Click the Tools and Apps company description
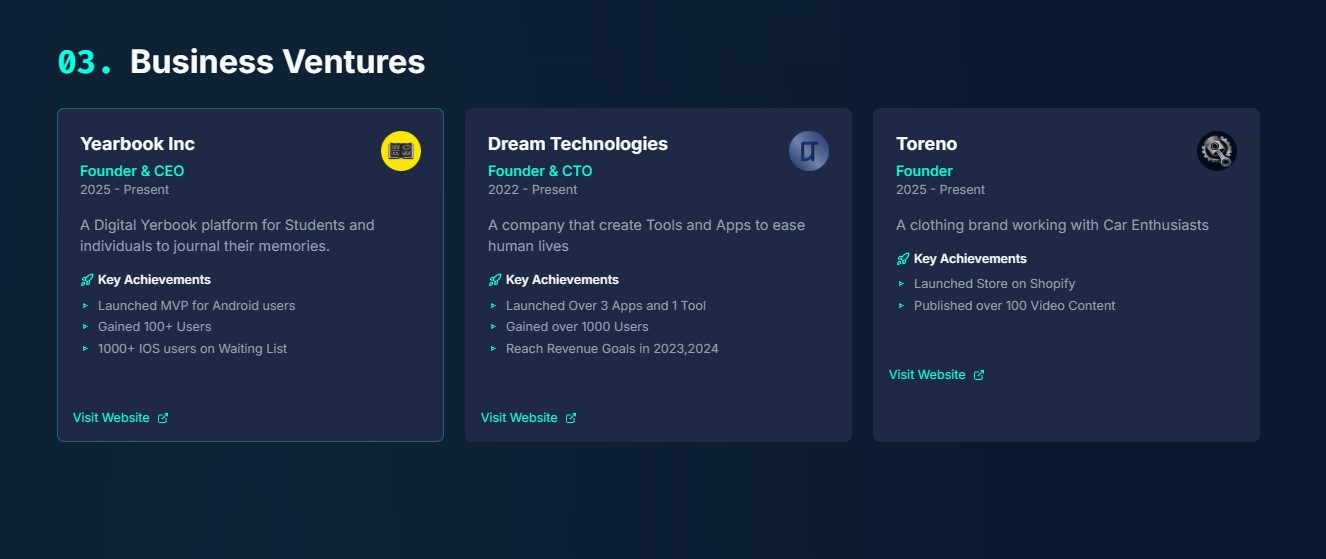The height and width of the screenshot is (559, 1326). point(646,236)
